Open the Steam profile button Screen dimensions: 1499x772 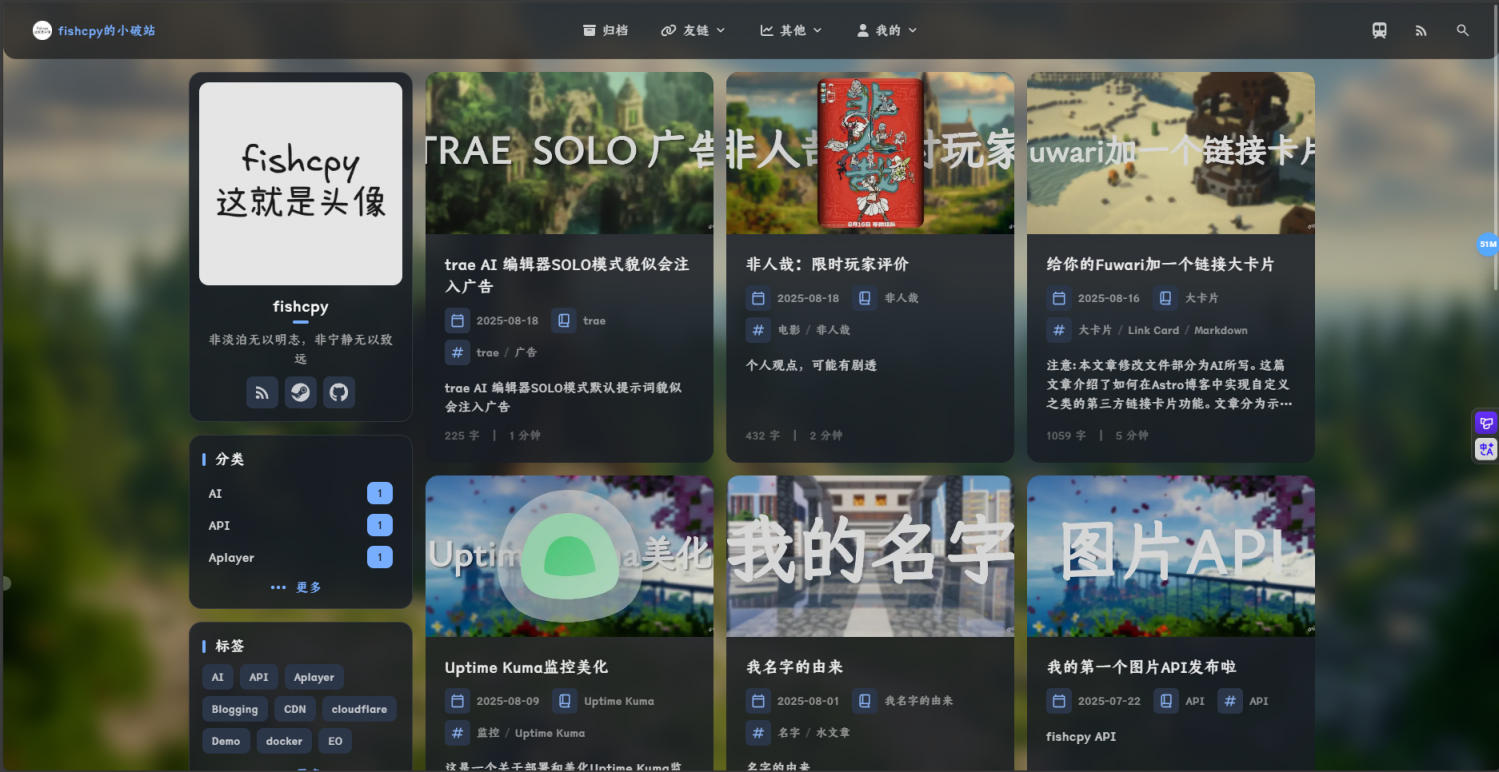pos(301,392)
